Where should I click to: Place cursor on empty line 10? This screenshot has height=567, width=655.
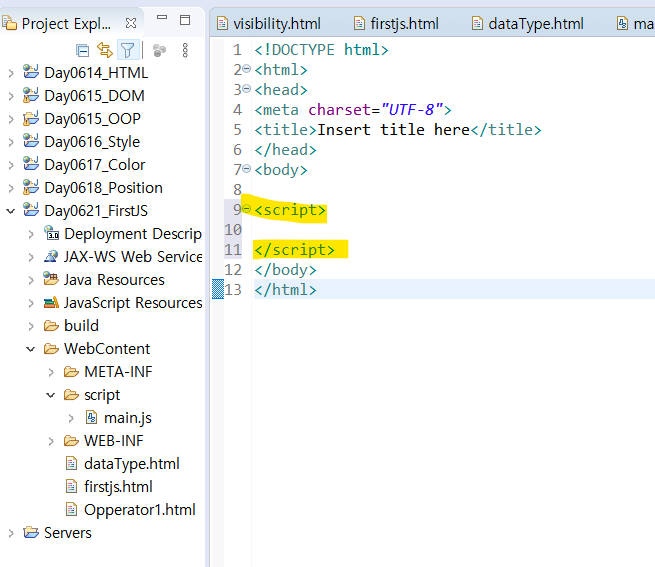453,229
